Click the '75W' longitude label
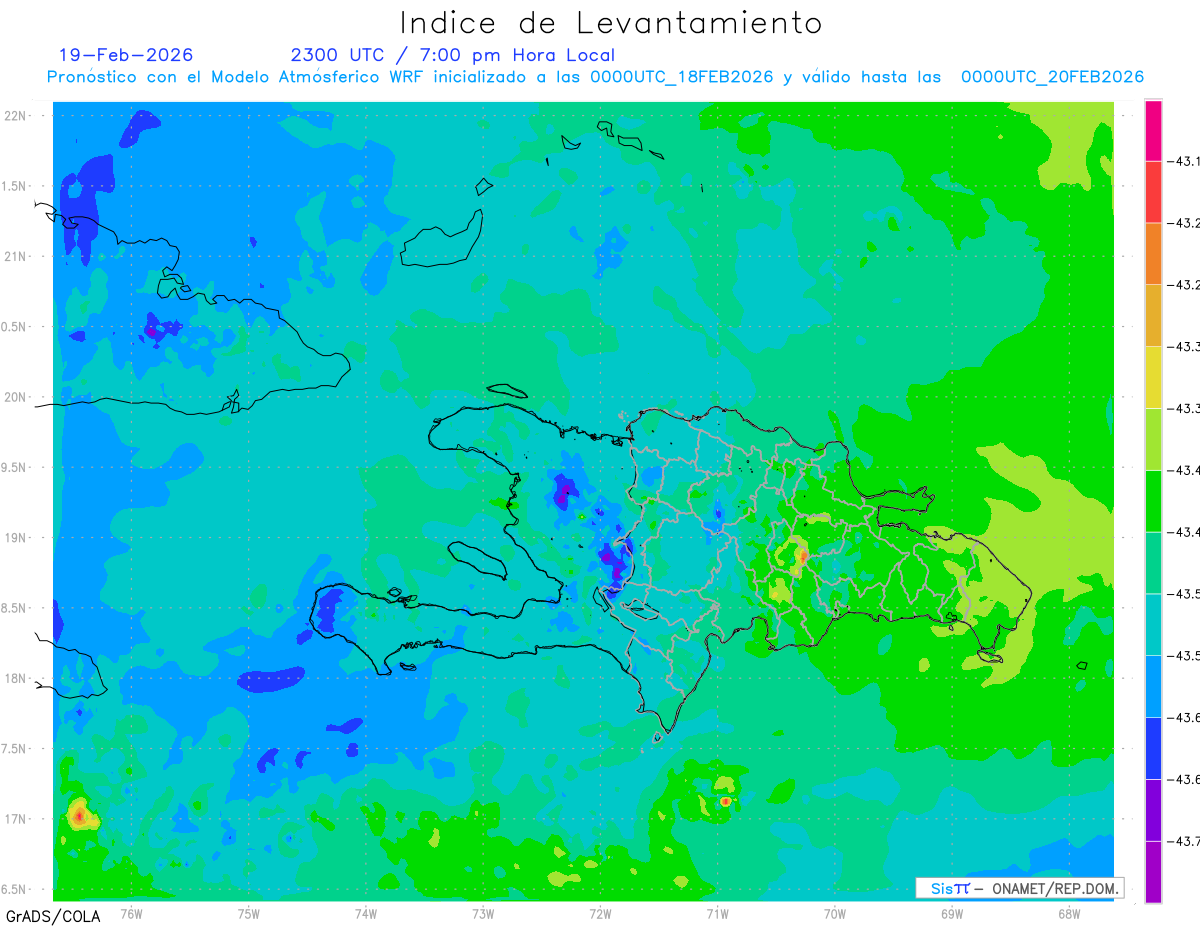 249,913
